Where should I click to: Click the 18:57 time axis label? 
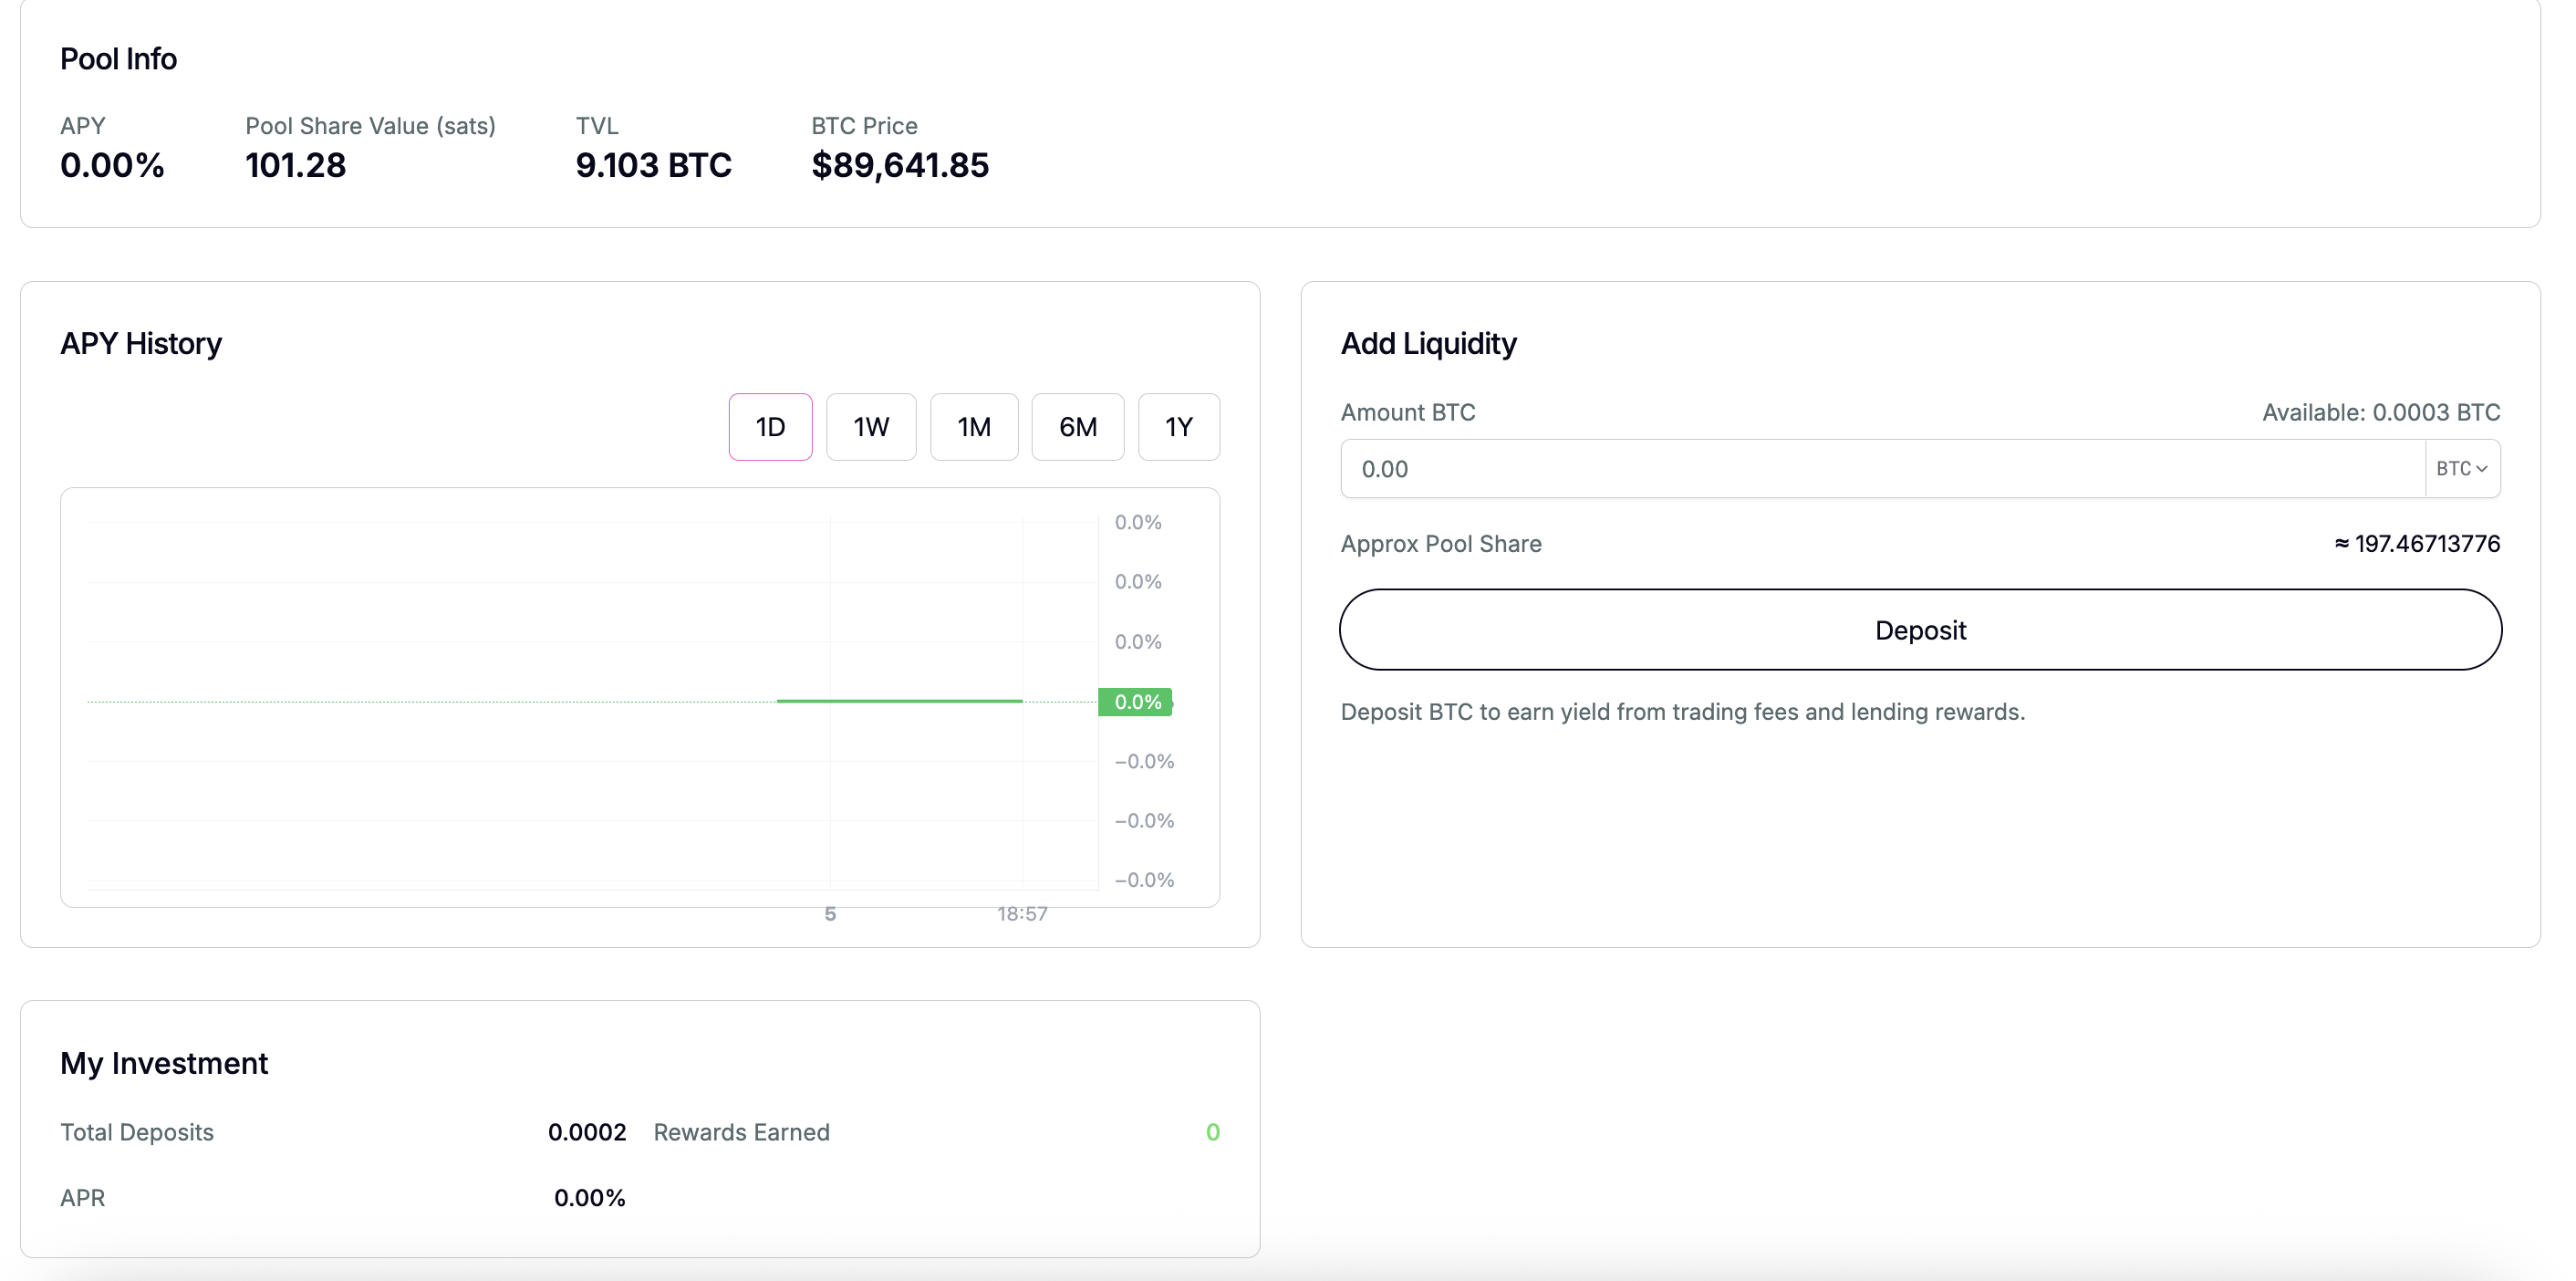(x=1021, y=914)
